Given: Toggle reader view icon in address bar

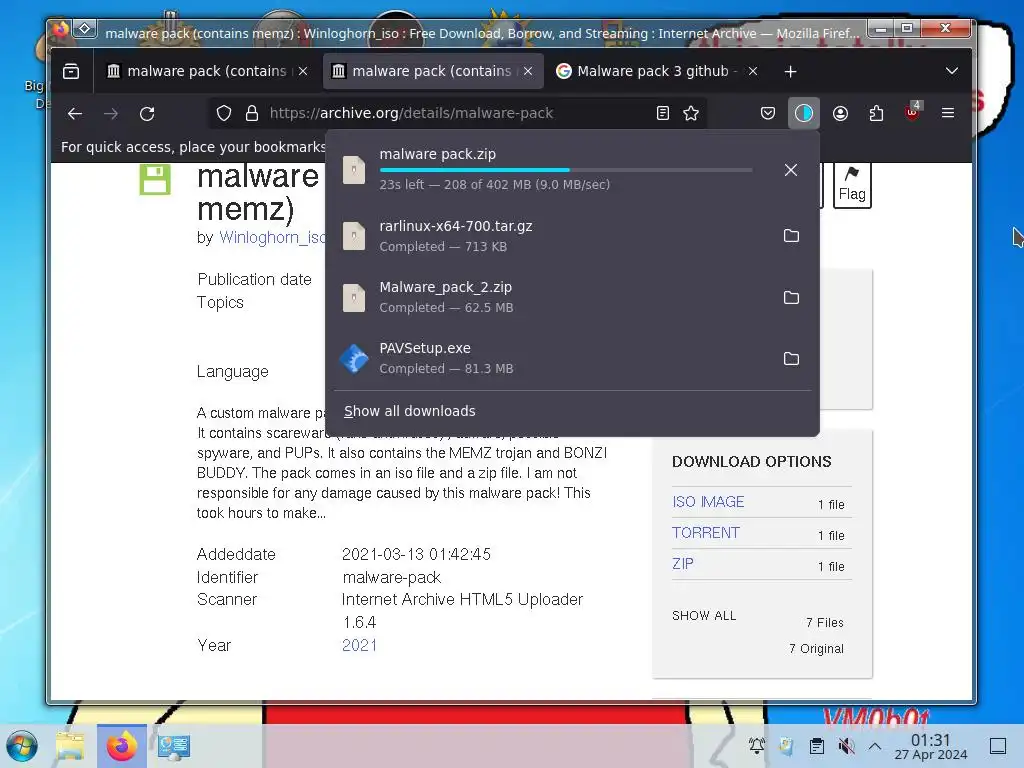Looking at the screenshot, I should pos(663,114).
